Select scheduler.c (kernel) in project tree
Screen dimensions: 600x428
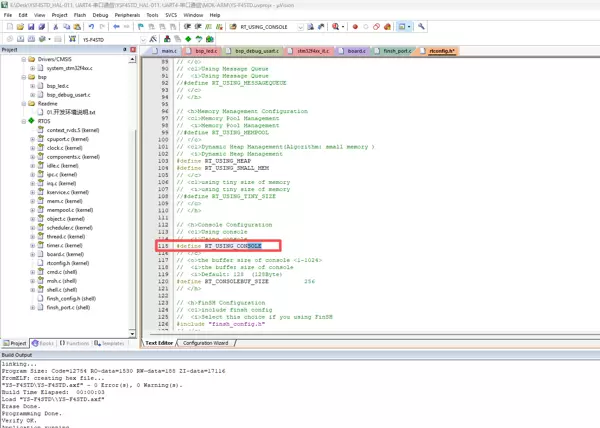click(x=71, y=227)
